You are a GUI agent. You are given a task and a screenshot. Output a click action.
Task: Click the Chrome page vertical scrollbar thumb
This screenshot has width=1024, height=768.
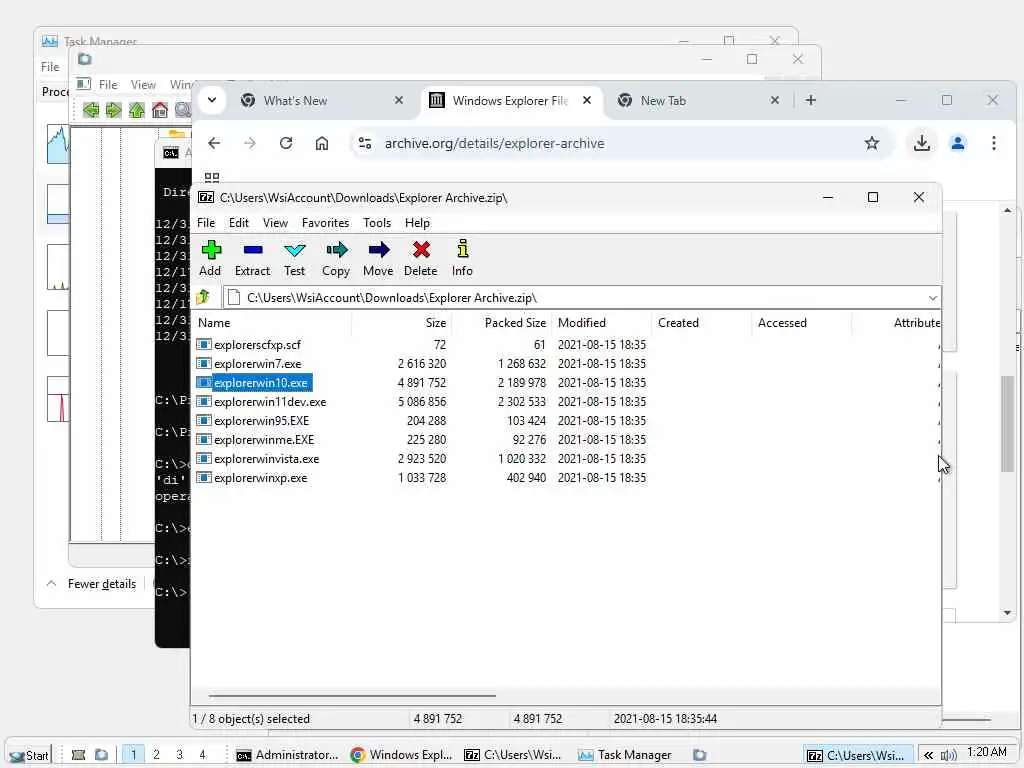(x=1007, y=423)
